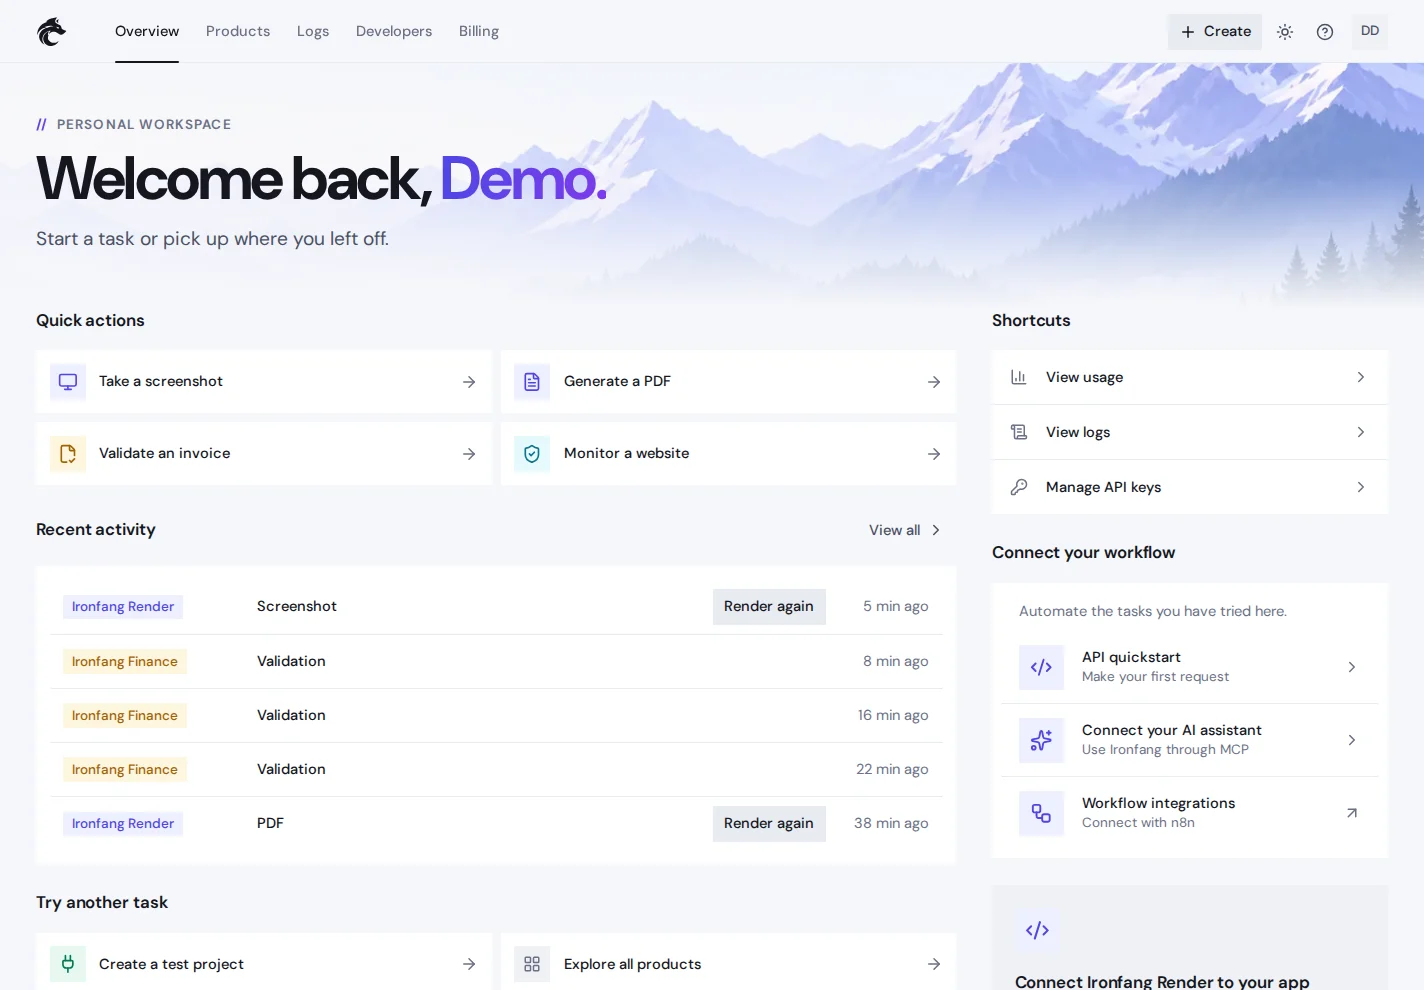Viewport: 1424px width, 990px height.
Task: Click the scroll icon beside View logs
Action: [x=1019, y=432]
